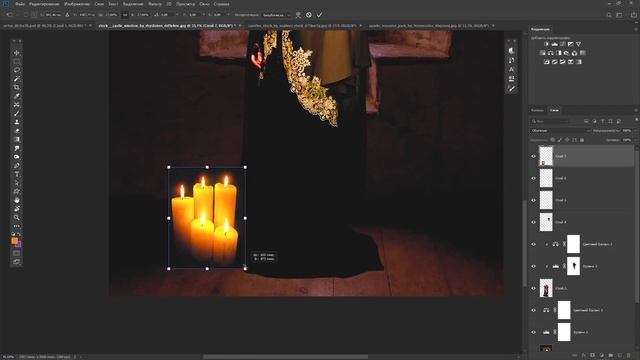Add a Vibrance adjustment
The width and height of the screenshot is (640, 360).
point(578,44)
